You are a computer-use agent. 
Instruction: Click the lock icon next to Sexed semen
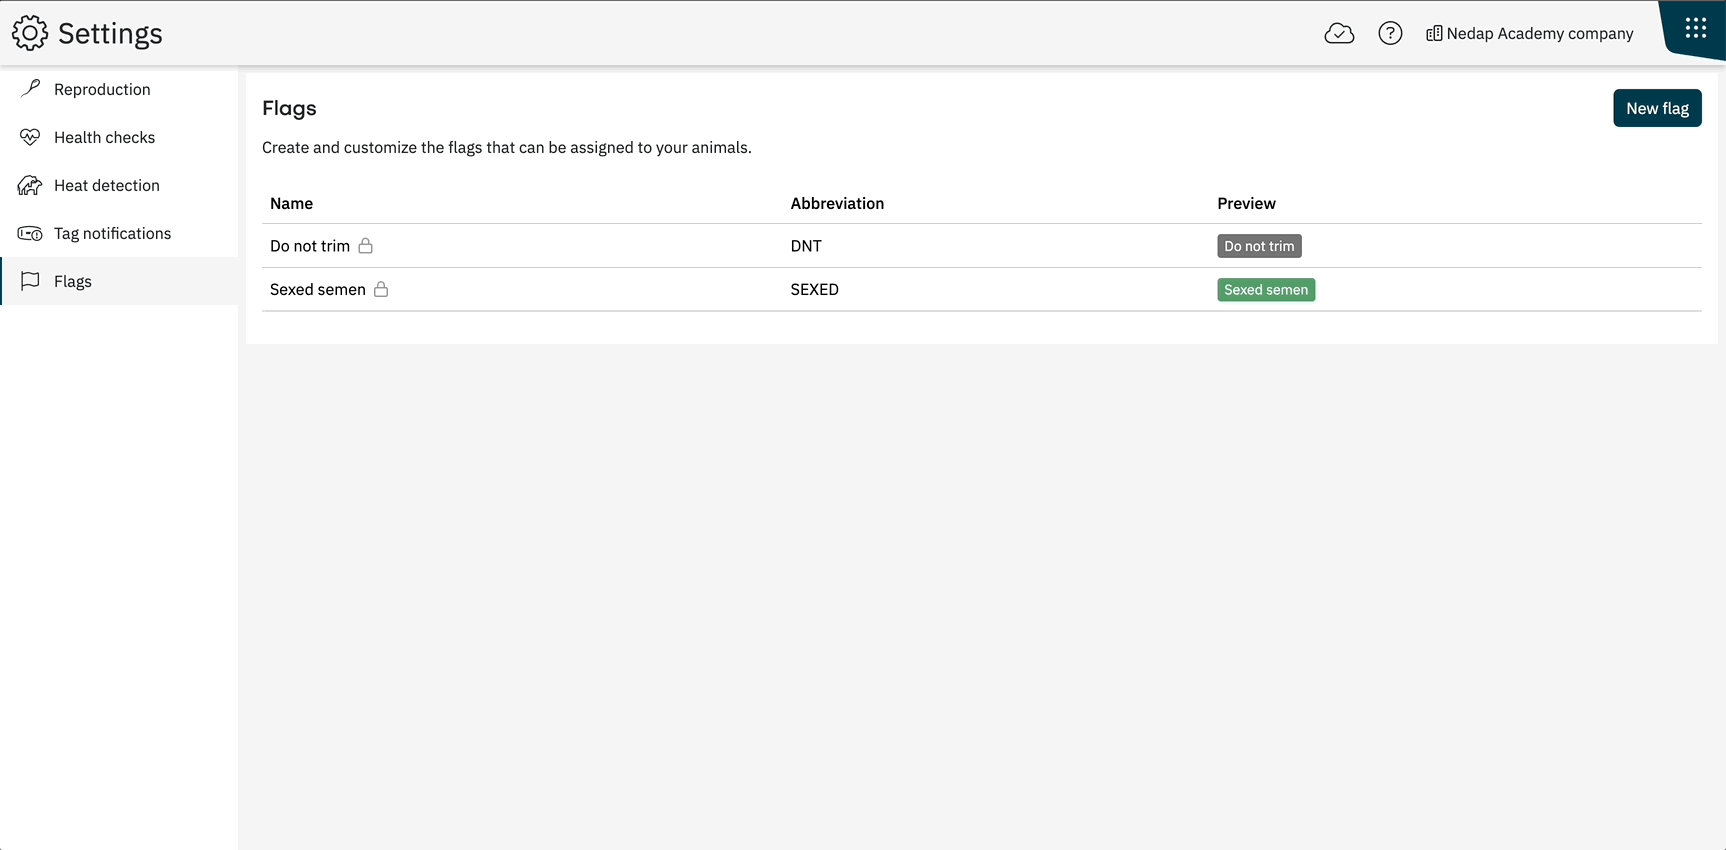[381, 289]
